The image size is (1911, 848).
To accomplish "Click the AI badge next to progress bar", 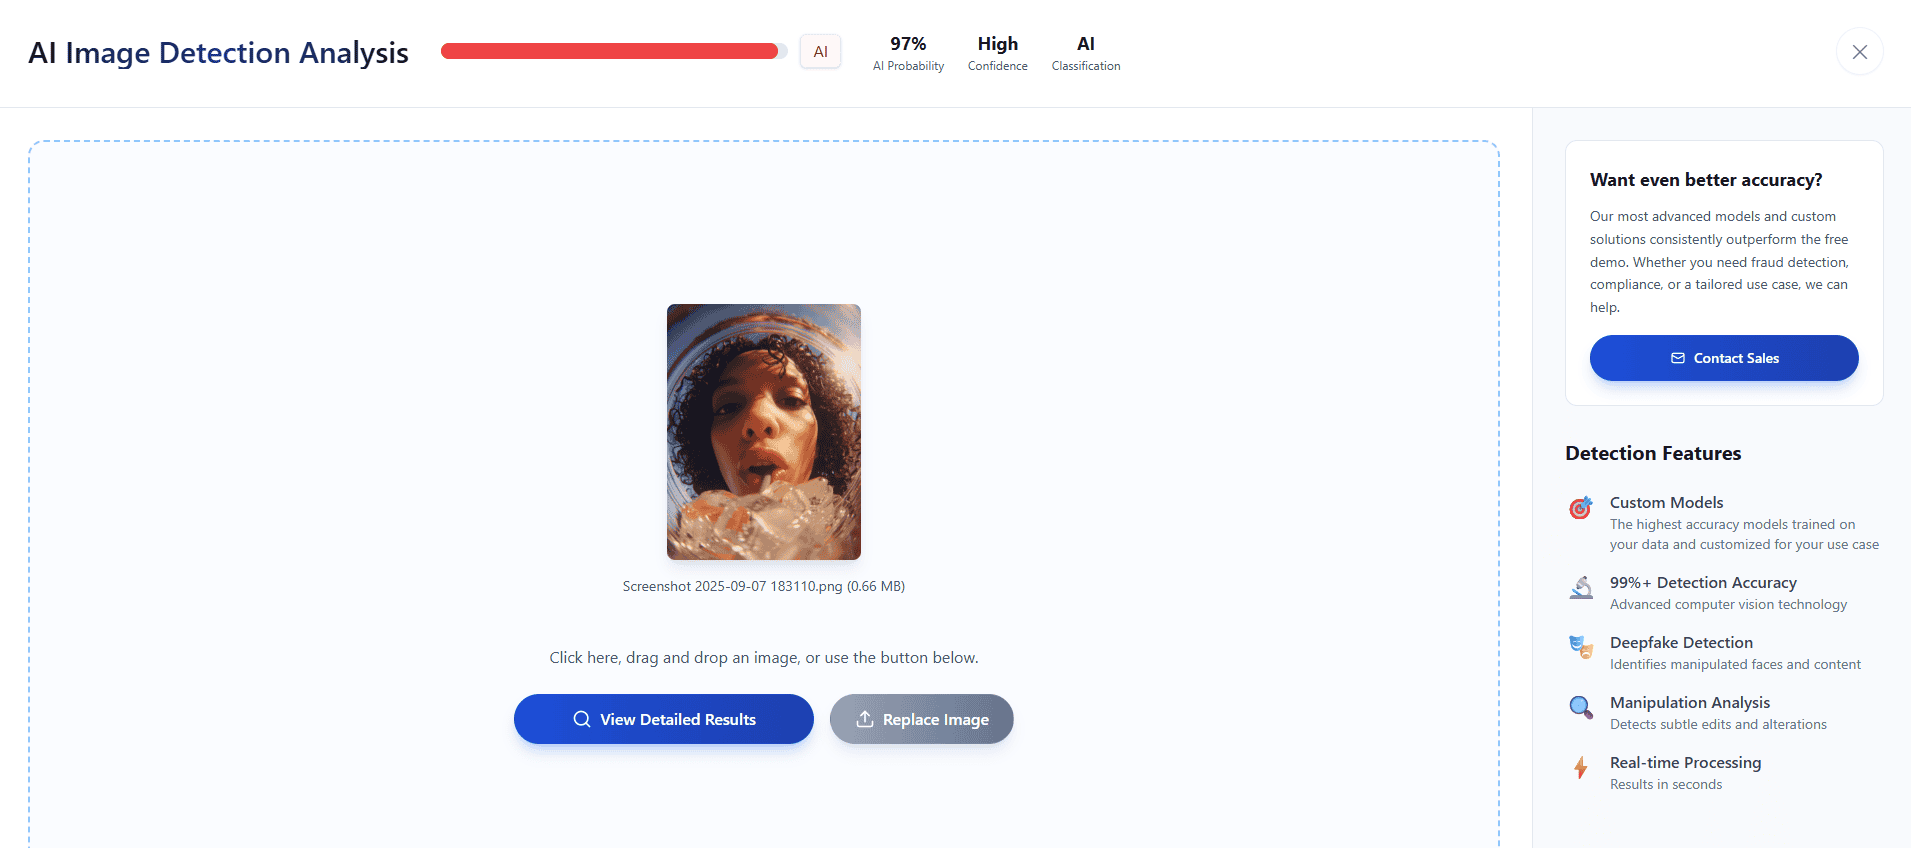I will [x=820, y=52].
